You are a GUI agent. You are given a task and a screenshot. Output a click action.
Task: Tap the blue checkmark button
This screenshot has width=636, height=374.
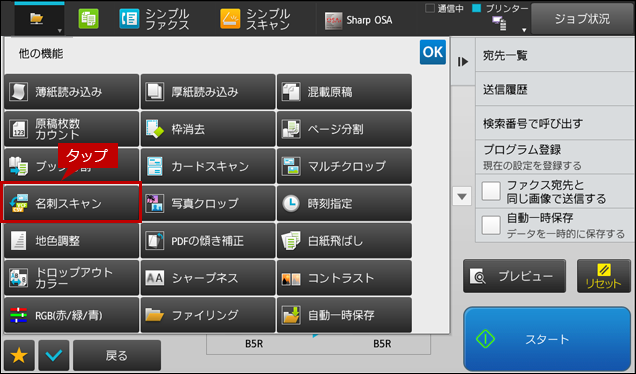[54, 355]
